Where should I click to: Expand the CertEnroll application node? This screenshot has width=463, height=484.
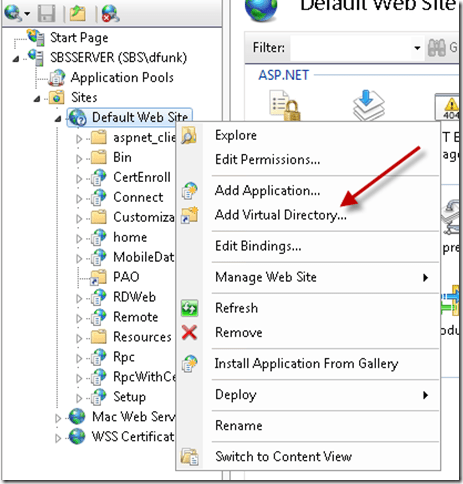point(79,178)
